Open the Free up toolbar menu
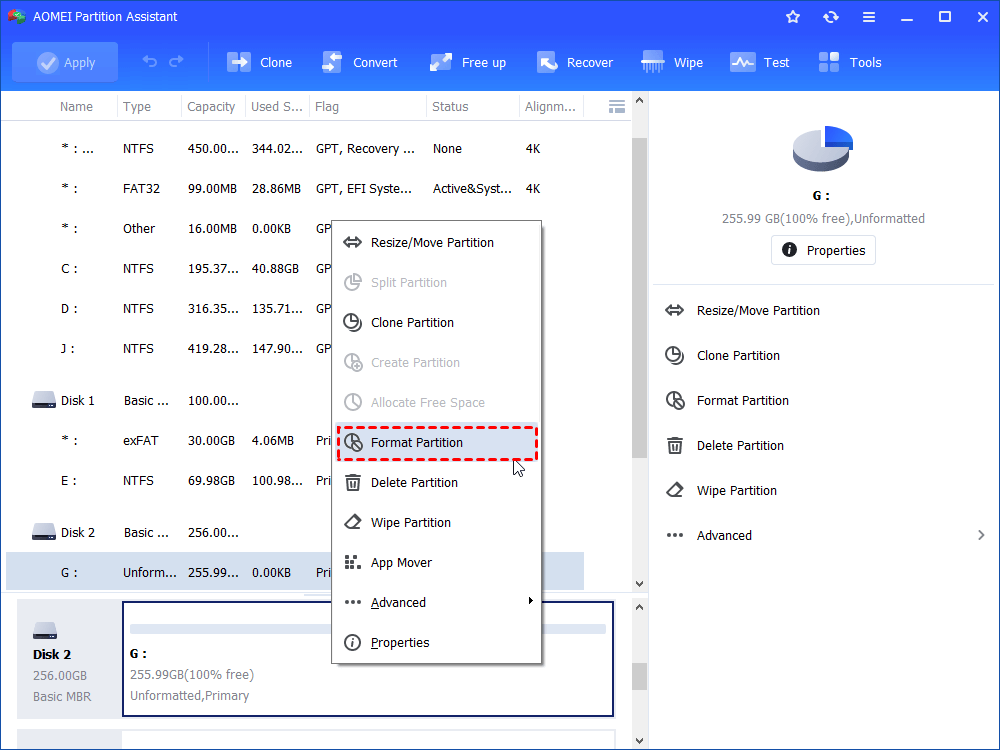 click(468, 62)
